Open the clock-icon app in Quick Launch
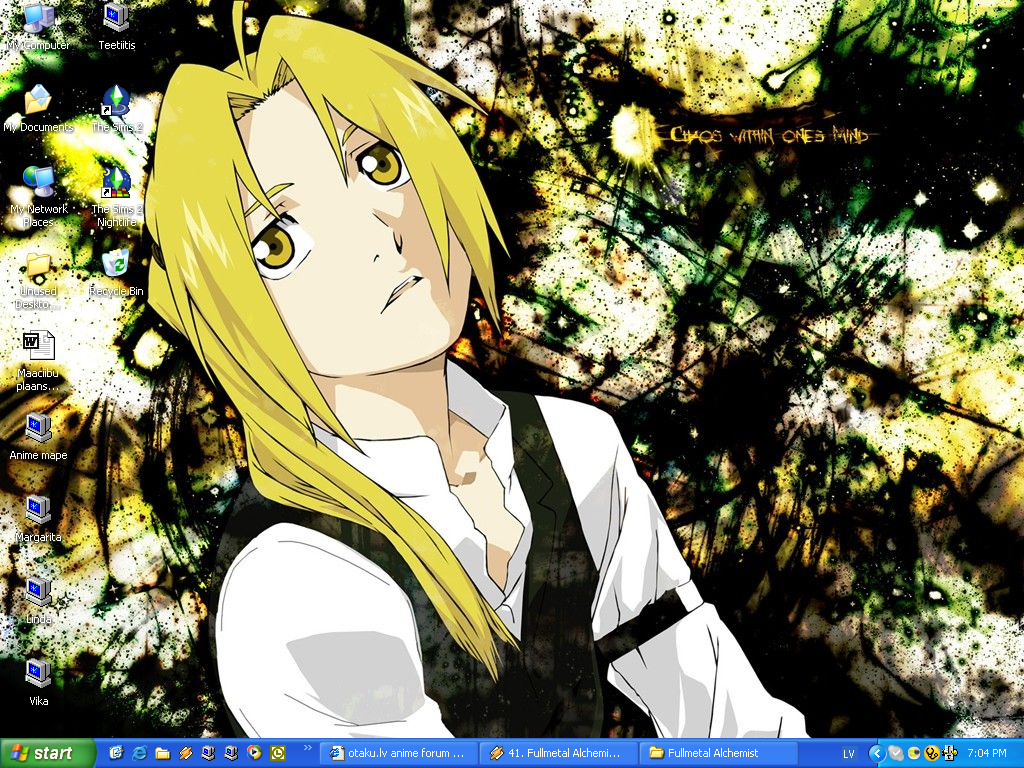 (x=278, y=753)
